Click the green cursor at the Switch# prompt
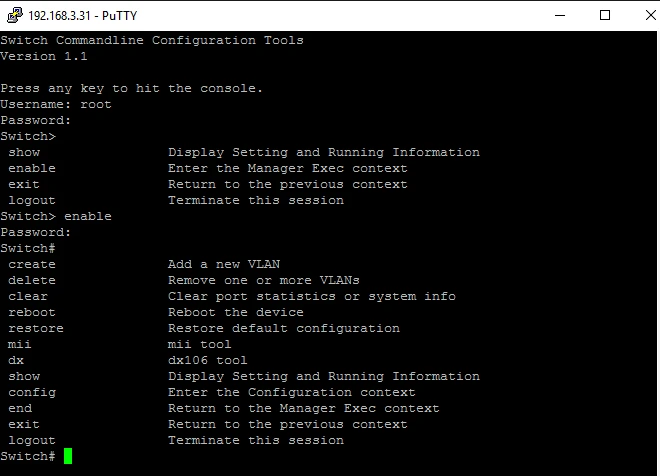Viewport: 660px width, 476px height. [x=68, y=456]
